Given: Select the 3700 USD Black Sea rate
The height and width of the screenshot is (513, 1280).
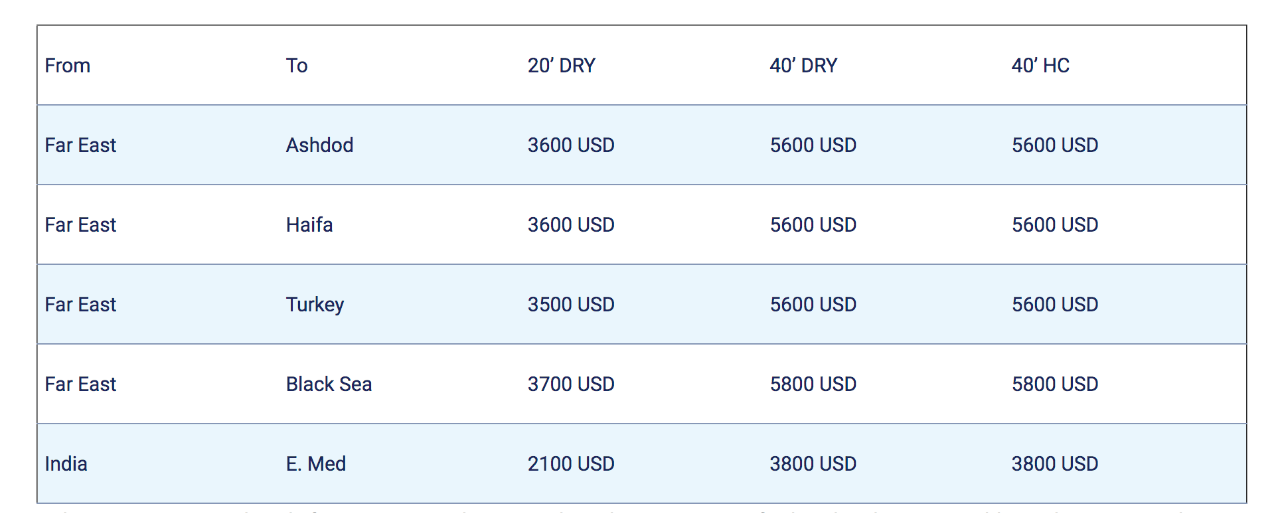Looking at the screenshot, I should pos(571,384).
